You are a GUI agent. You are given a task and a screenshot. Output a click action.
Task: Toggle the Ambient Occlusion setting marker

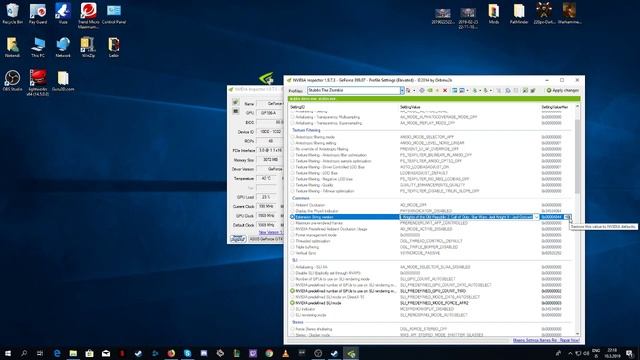(x=292, y=205)
